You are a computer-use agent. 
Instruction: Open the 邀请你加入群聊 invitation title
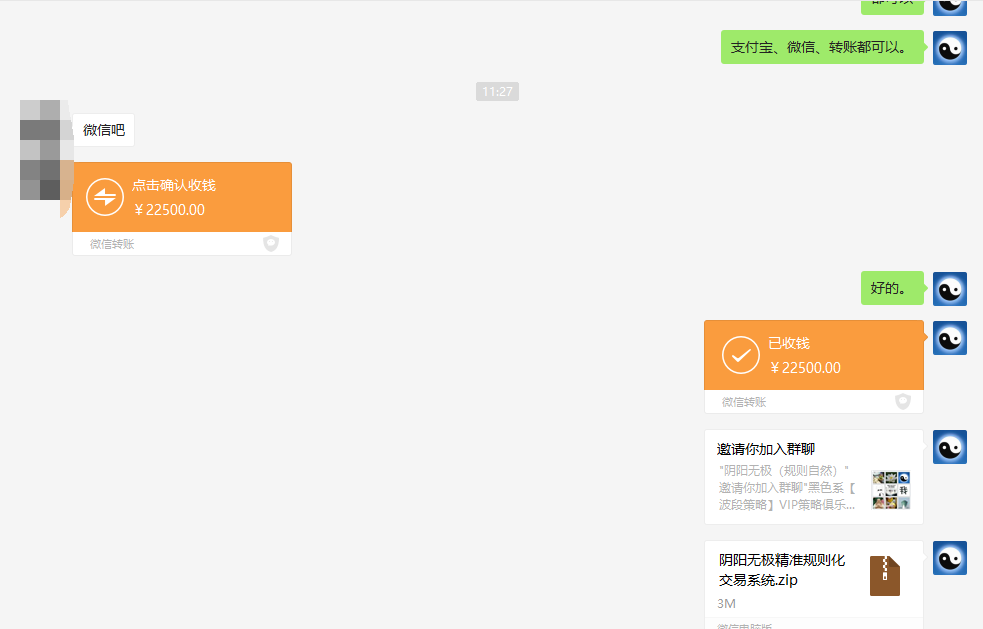766,449
